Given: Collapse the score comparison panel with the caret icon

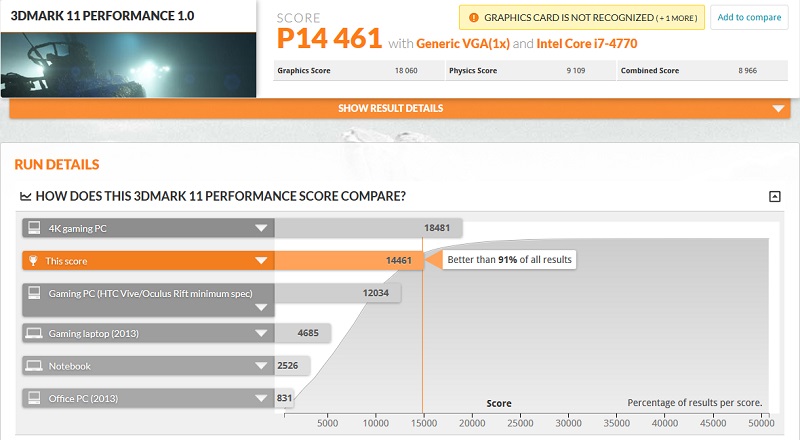Looking at the screenshot, I should [774, 197].
